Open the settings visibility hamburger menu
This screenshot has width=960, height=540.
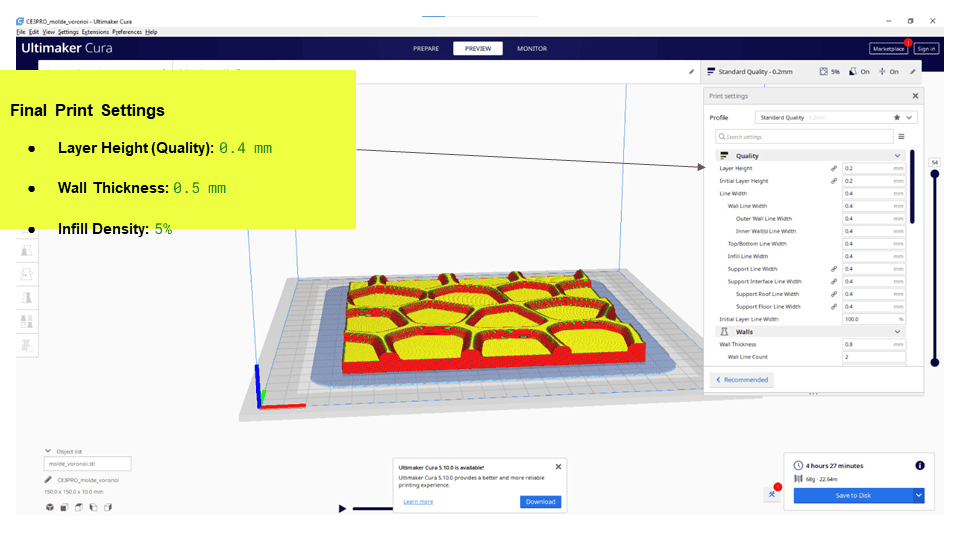[901, 136]
